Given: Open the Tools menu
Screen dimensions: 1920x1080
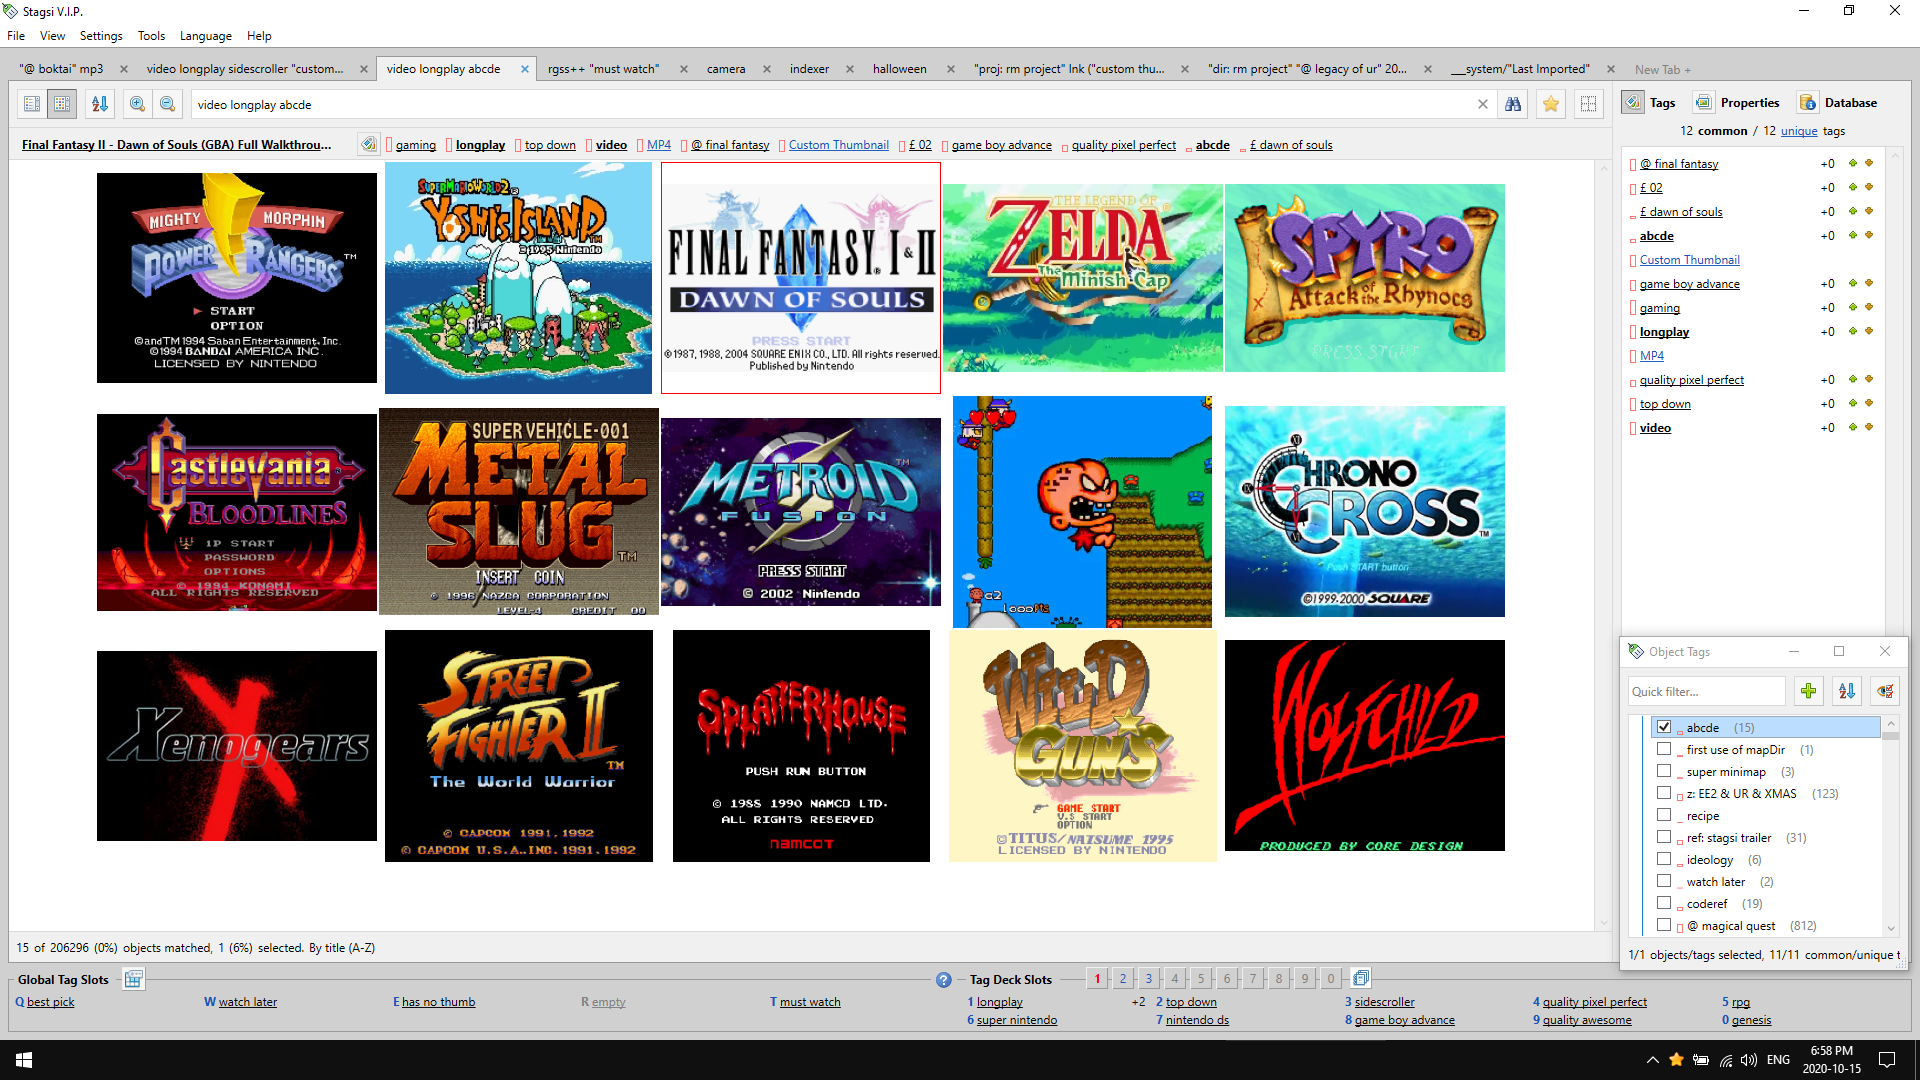Looking at the screenshot, I should click(x=151, y=36).
